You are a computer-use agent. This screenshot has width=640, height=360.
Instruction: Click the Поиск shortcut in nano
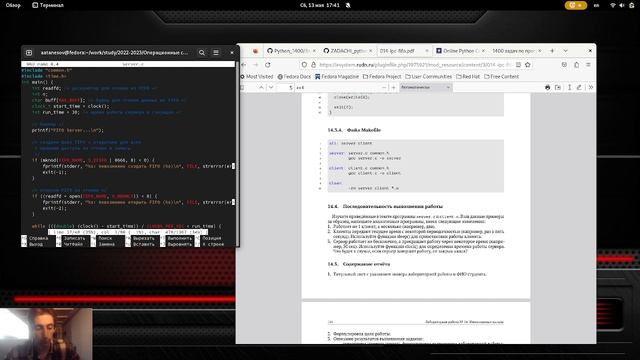(102, 238)
